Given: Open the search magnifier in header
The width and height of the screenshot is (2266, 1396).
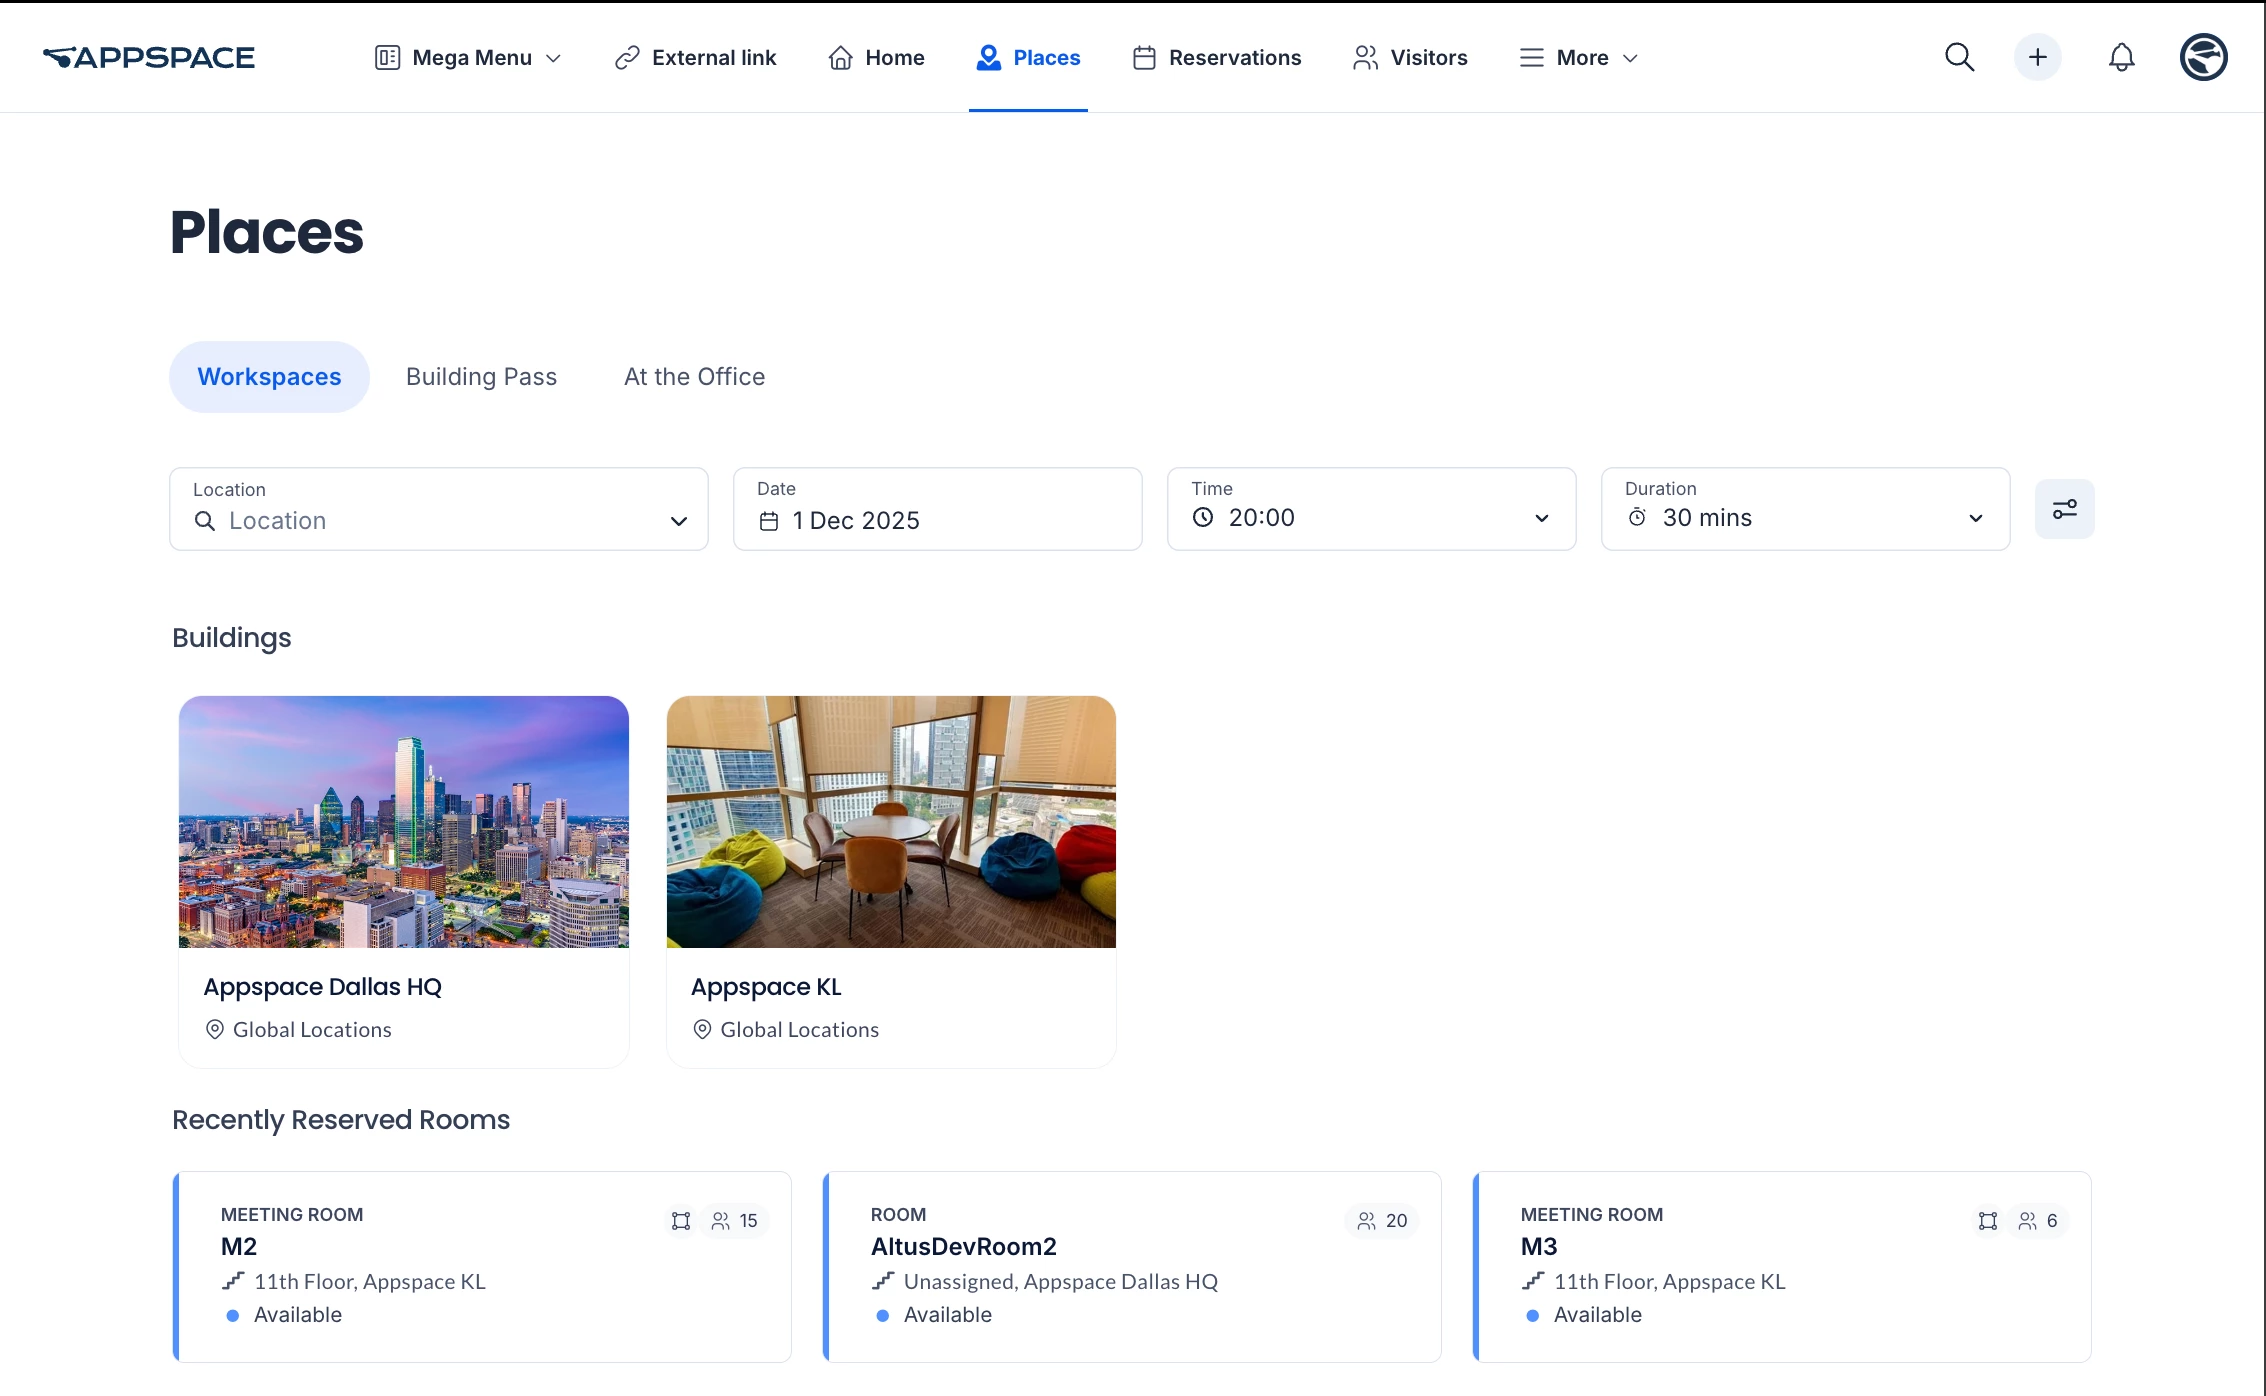Looking at the screenshot, I should (1959, 57).
